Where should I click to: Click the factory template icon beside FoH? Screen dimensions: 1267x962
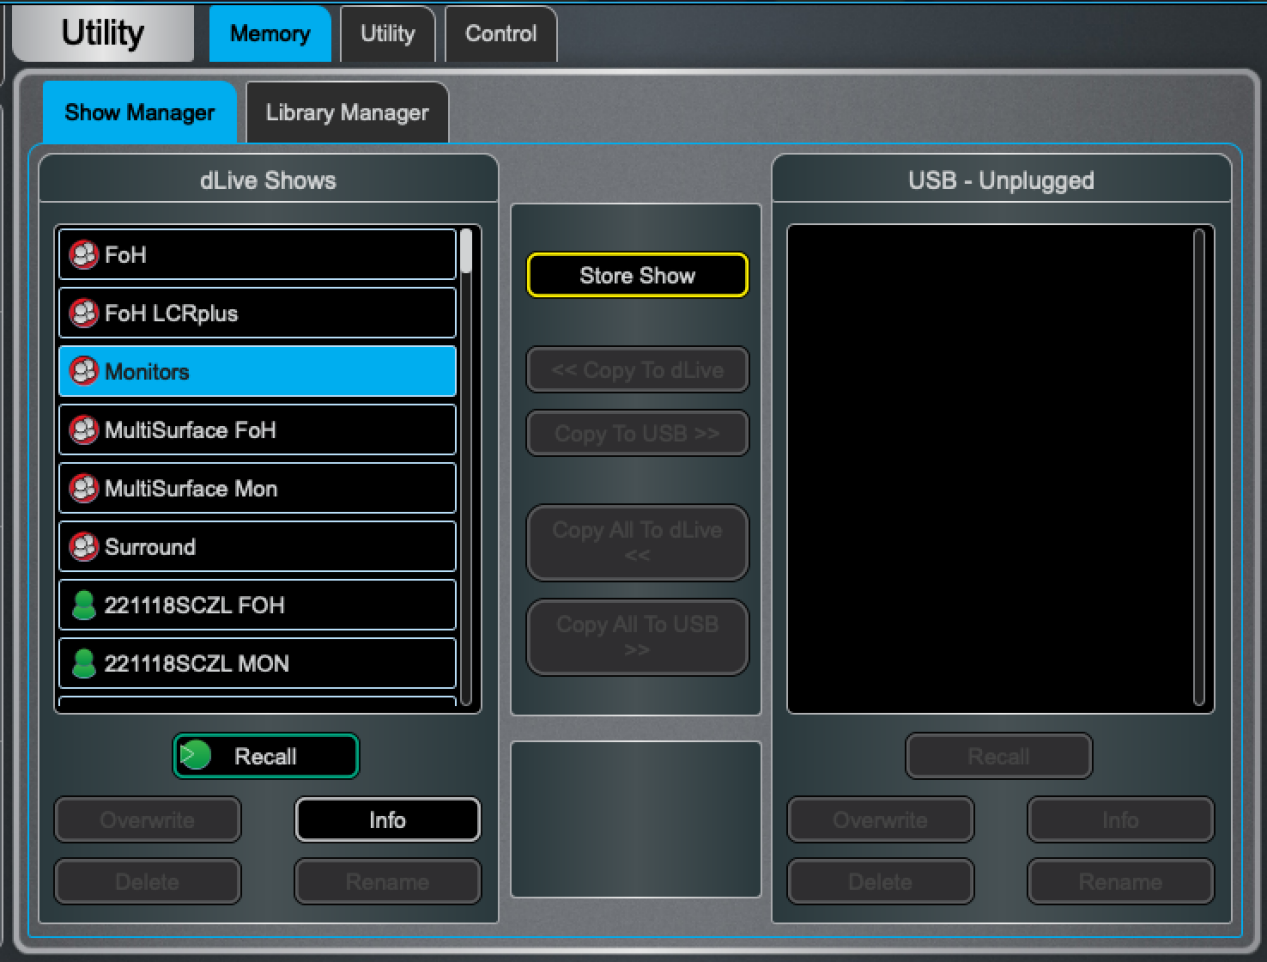(x=84, y=255)
